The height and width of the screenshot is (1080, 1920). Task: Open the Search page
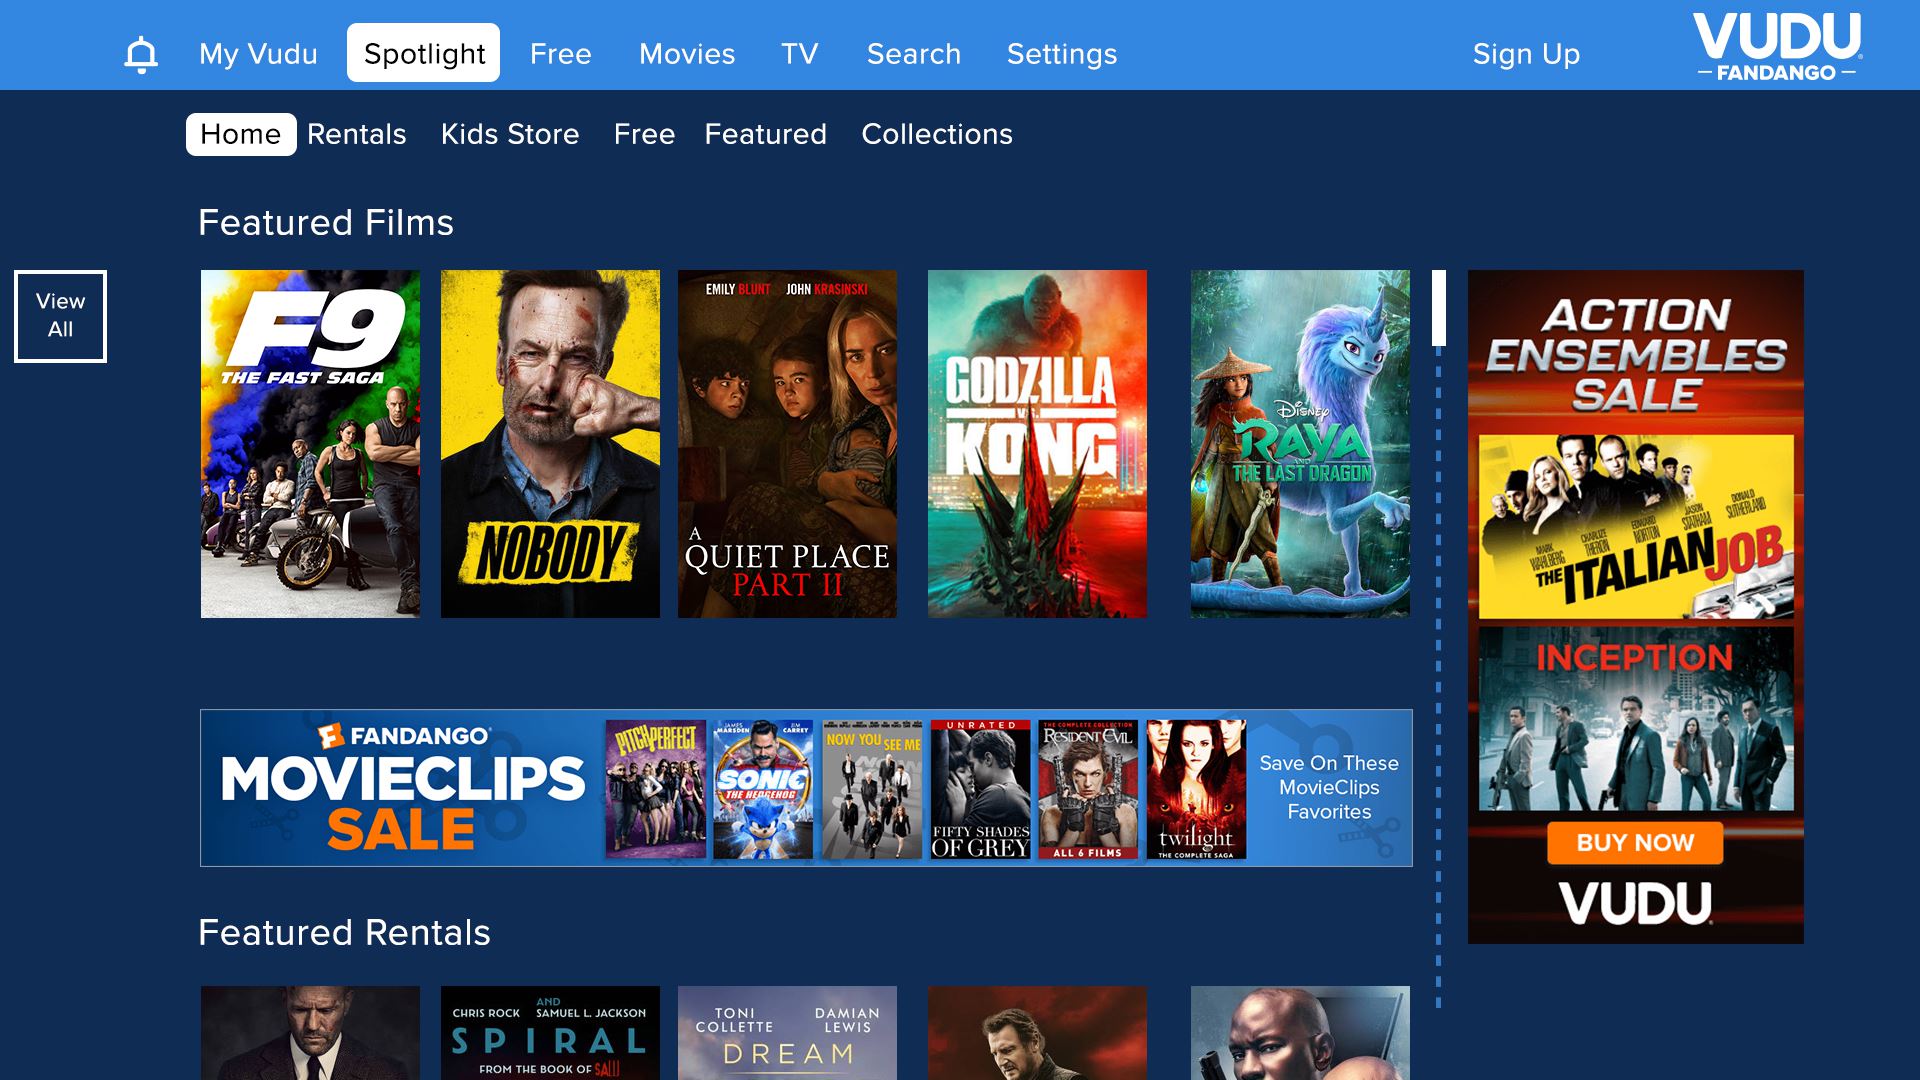tap(913, 54)
